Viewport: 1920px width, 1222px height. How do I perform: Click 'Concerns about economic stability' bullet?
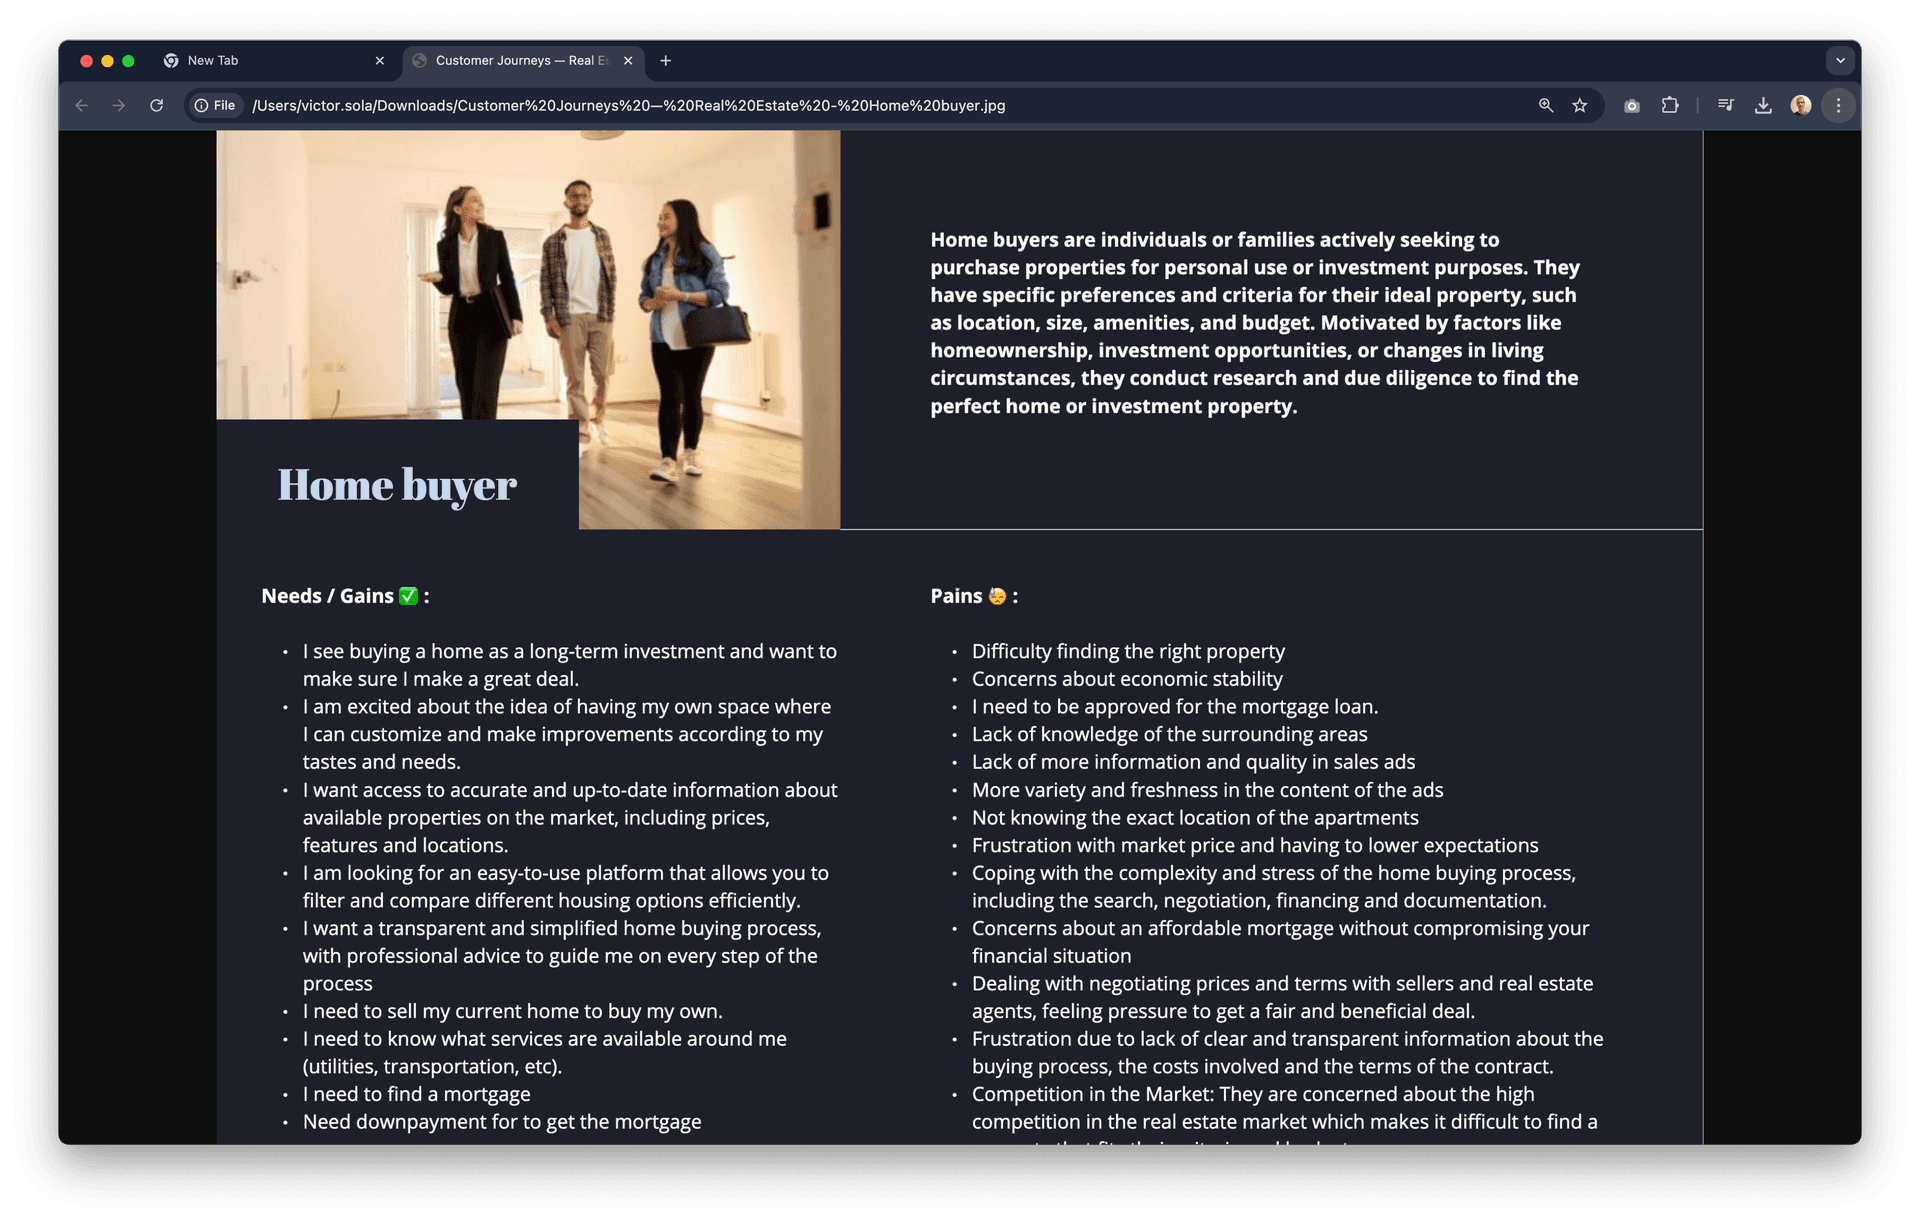(x=1127, y=679)
